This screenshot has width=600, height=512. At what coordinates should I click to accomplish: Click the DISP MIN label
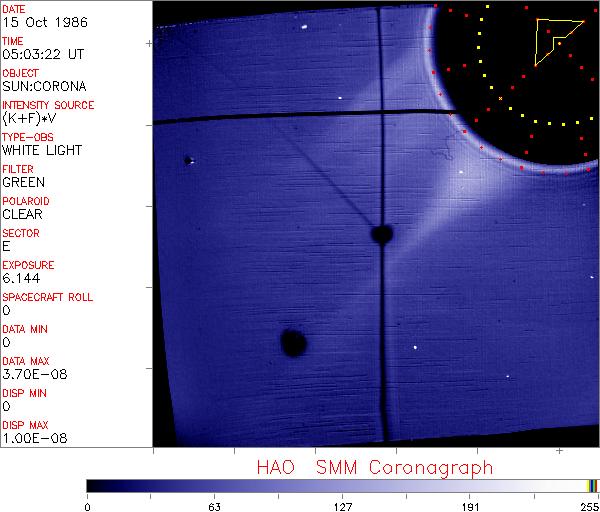(24, 393)
